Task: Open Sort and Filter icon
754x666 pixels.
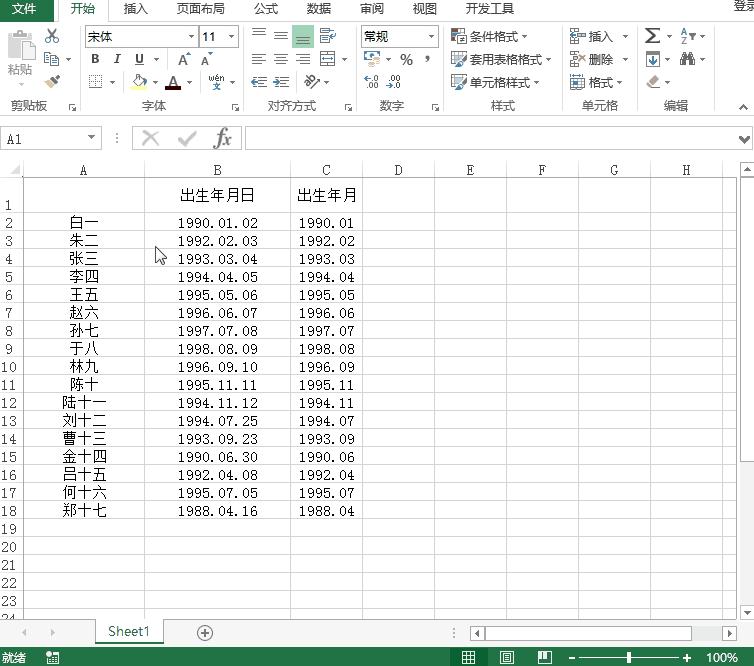Action: [688, 36]
